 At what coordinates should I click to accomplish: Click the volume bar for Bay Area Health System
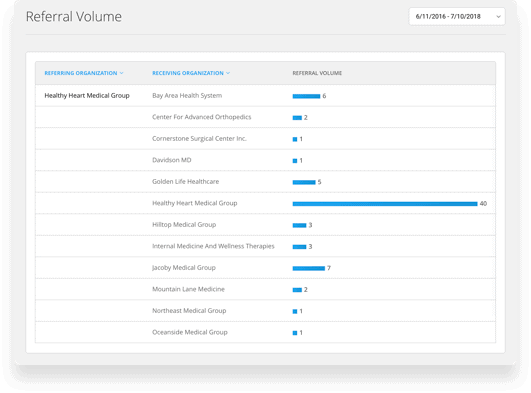(306, 96)
